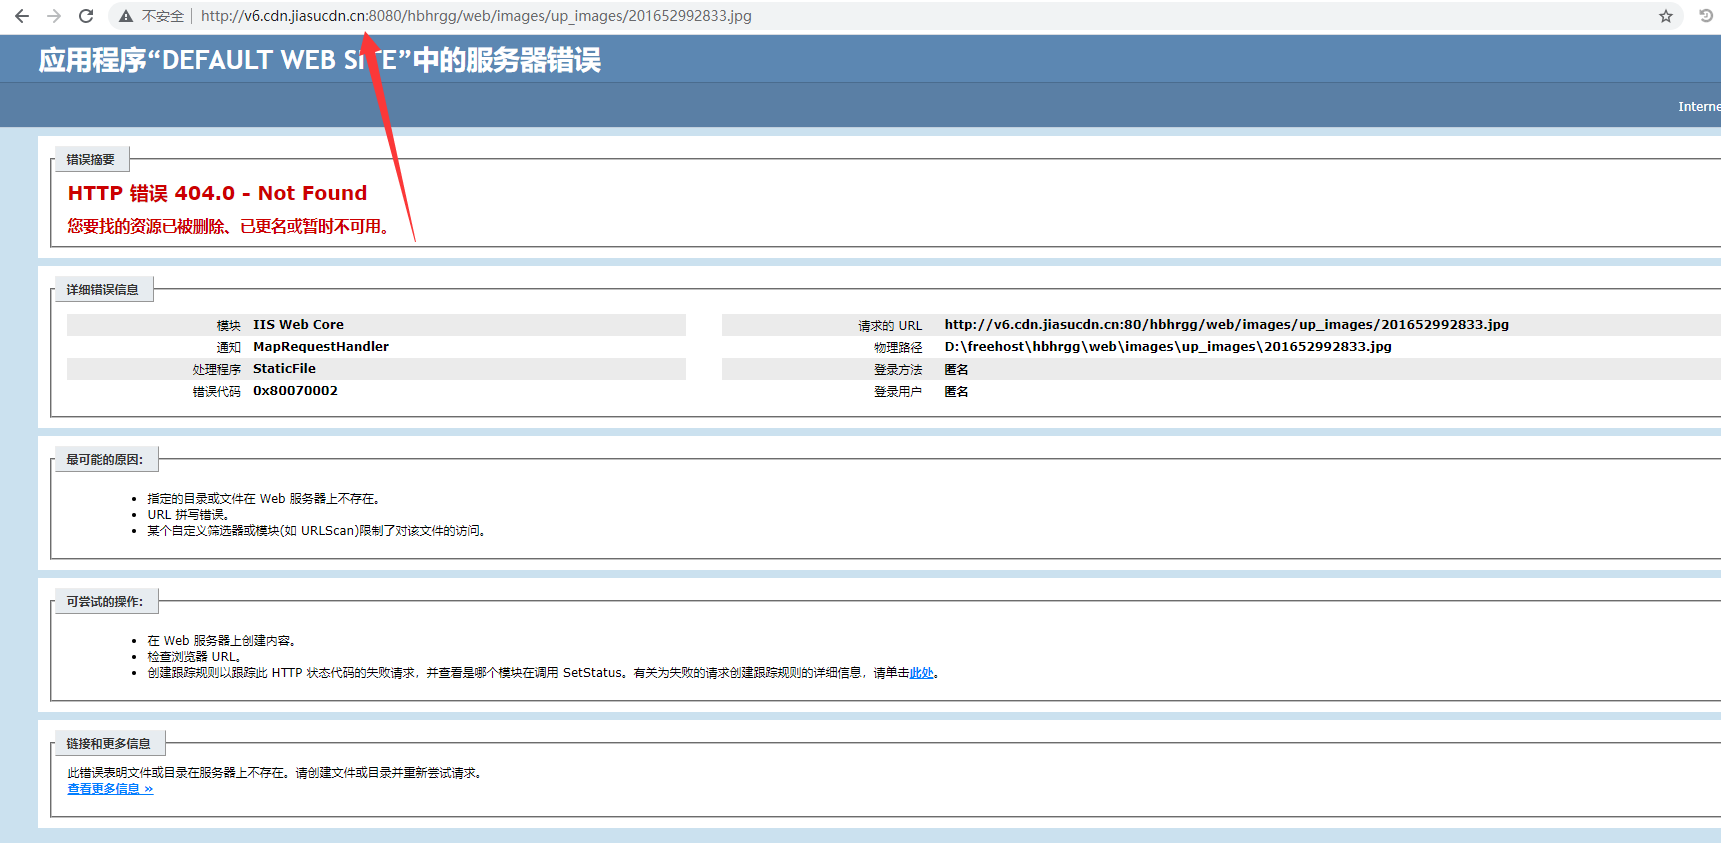Click the page title 'DEFAULT WEB SITE' server error

click(x=319, y=60)
